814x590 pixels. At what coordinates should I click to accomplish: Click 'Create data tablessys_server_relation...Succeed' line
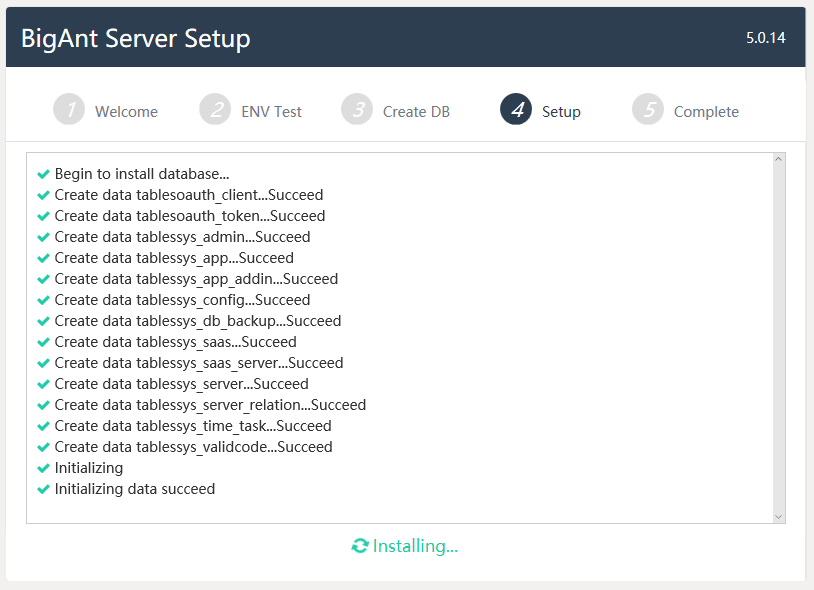point(210,405)
